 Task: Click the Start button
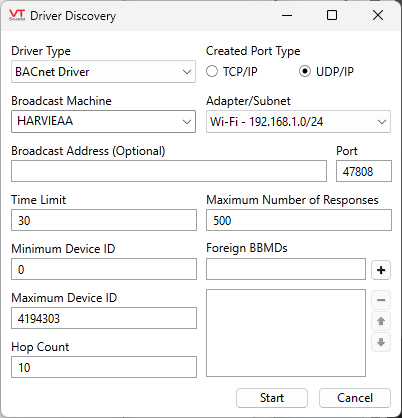tap(272, 398)
